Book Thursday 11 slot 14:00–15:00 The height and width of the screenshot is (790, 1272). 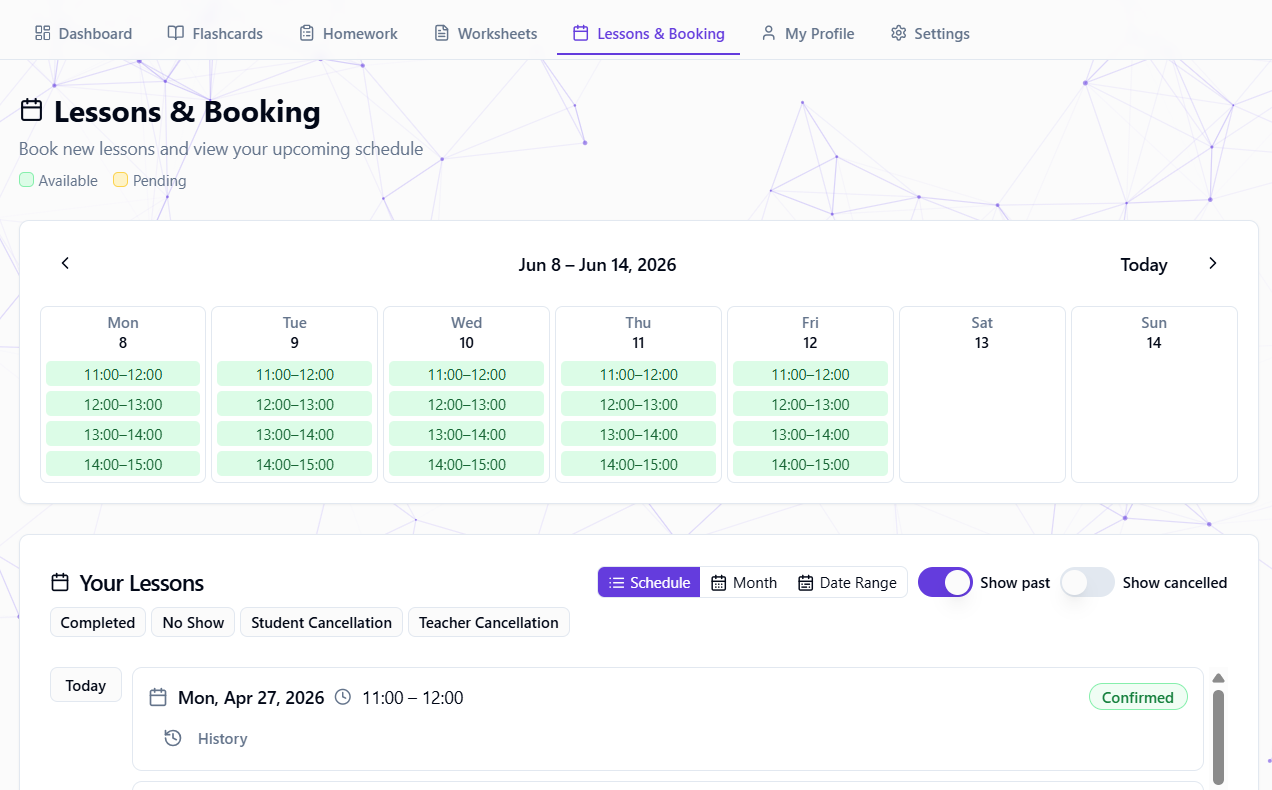pos(639,464)
